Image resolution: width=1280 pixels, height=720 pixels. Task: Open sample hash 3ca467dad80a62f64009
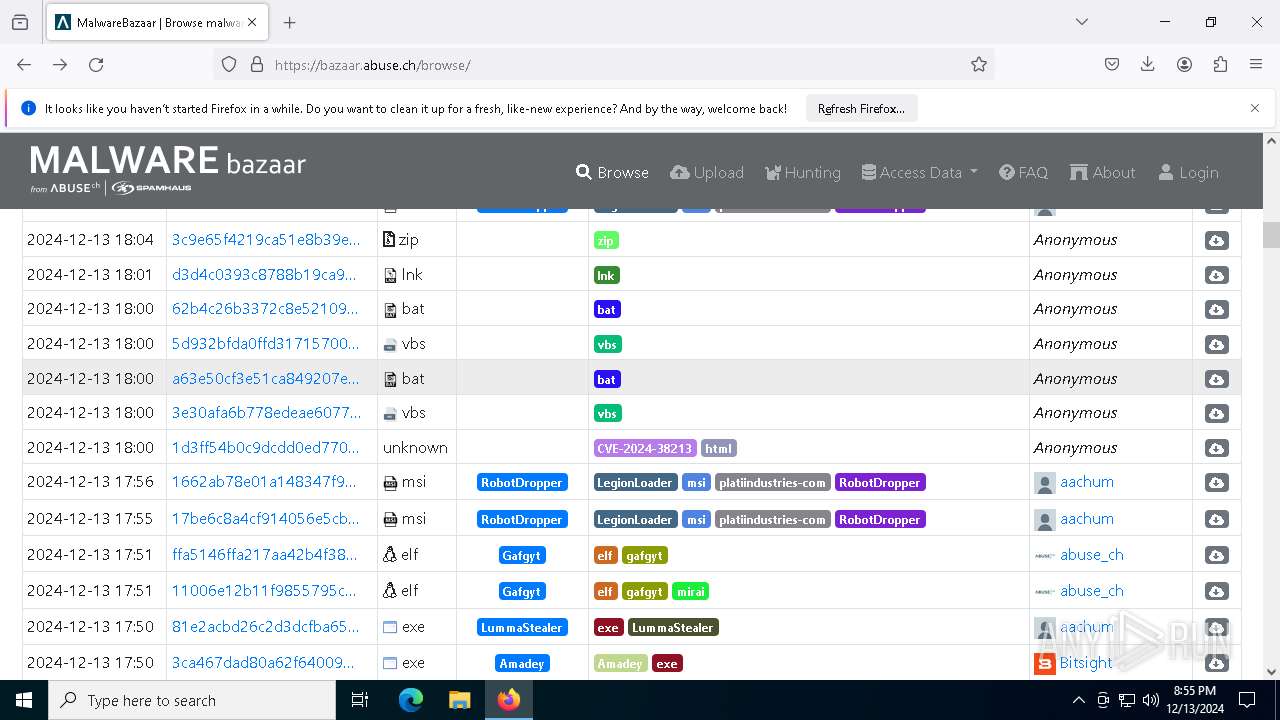[263, 662]
